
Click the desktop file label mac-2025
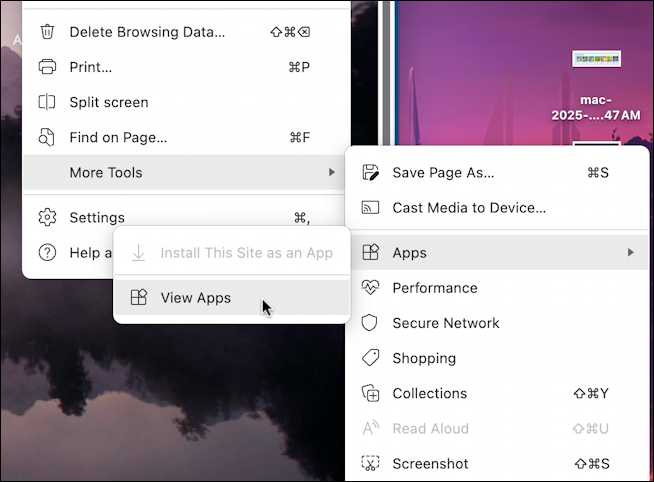point(596,108)
